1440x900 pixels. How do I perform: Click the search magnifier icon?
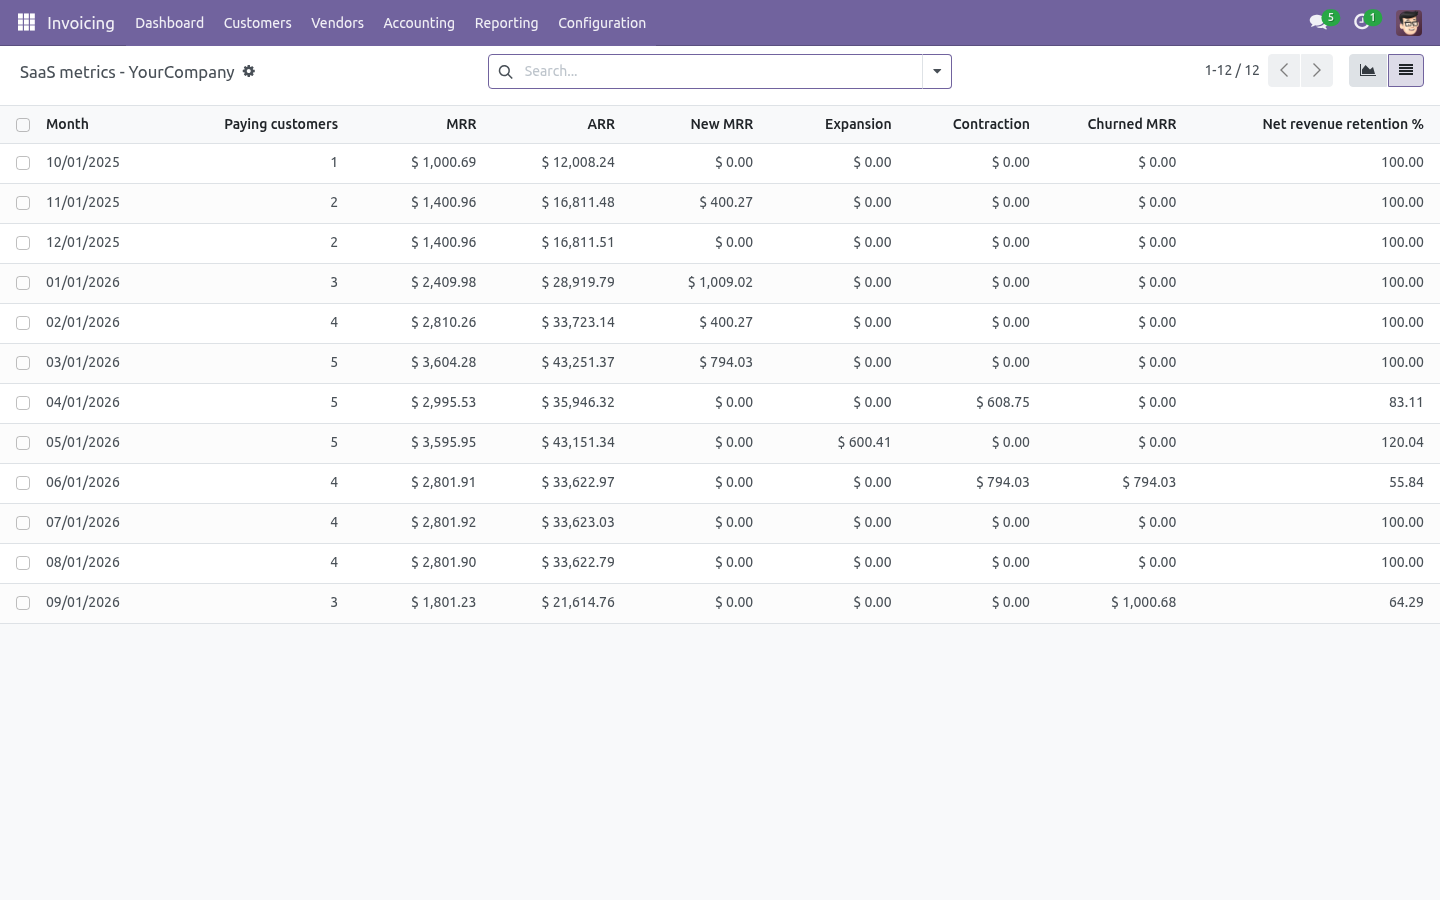(x=505, y=72)
